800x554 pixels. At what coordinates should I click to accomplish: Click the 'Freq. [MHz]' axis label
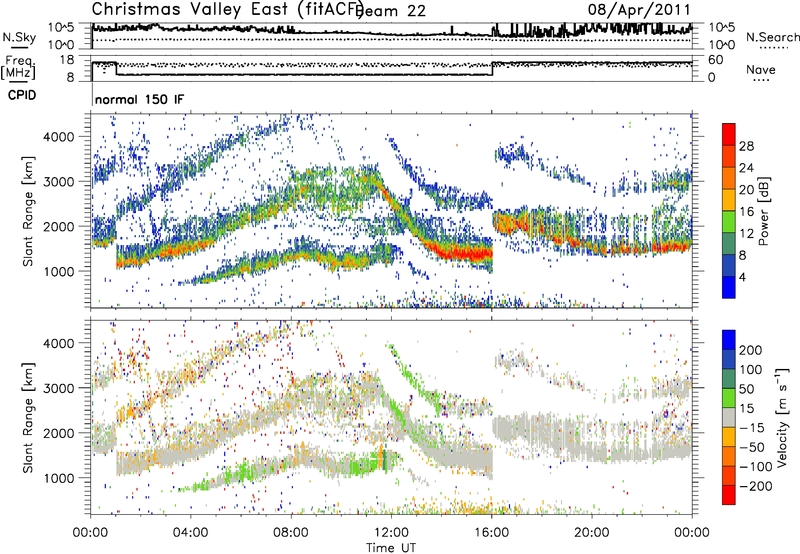click(x=18, y=67)
